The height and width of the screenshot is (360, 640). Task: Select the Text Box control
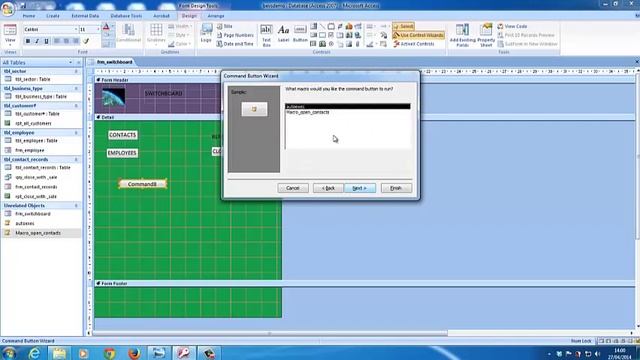pos(266,35)
